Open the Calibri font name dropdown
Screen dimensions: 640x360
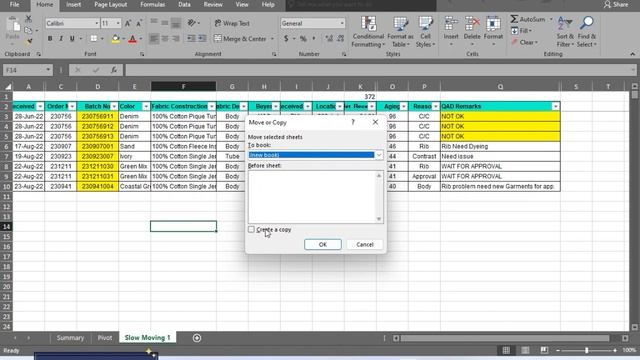[97, 23]
